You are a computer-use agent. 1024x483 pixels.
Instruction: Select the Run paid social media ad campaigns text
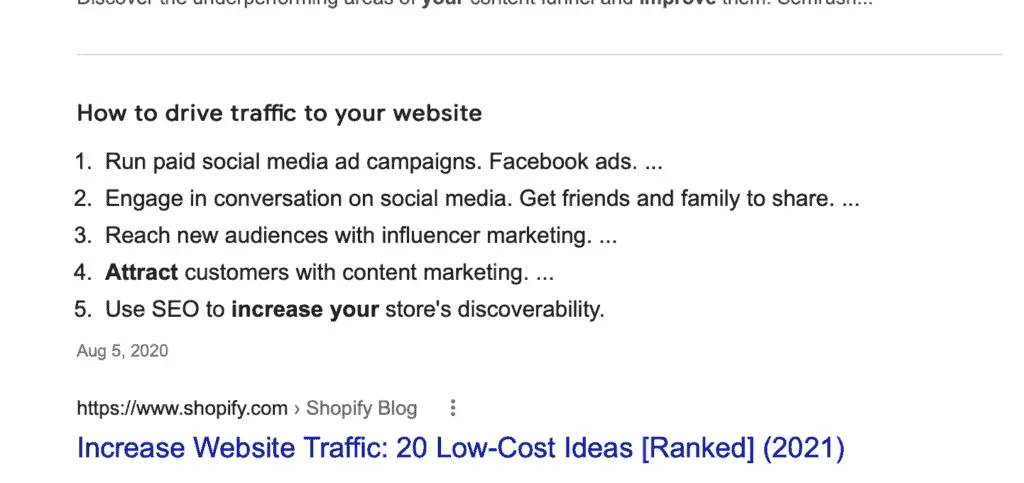[x=294, y=162]
